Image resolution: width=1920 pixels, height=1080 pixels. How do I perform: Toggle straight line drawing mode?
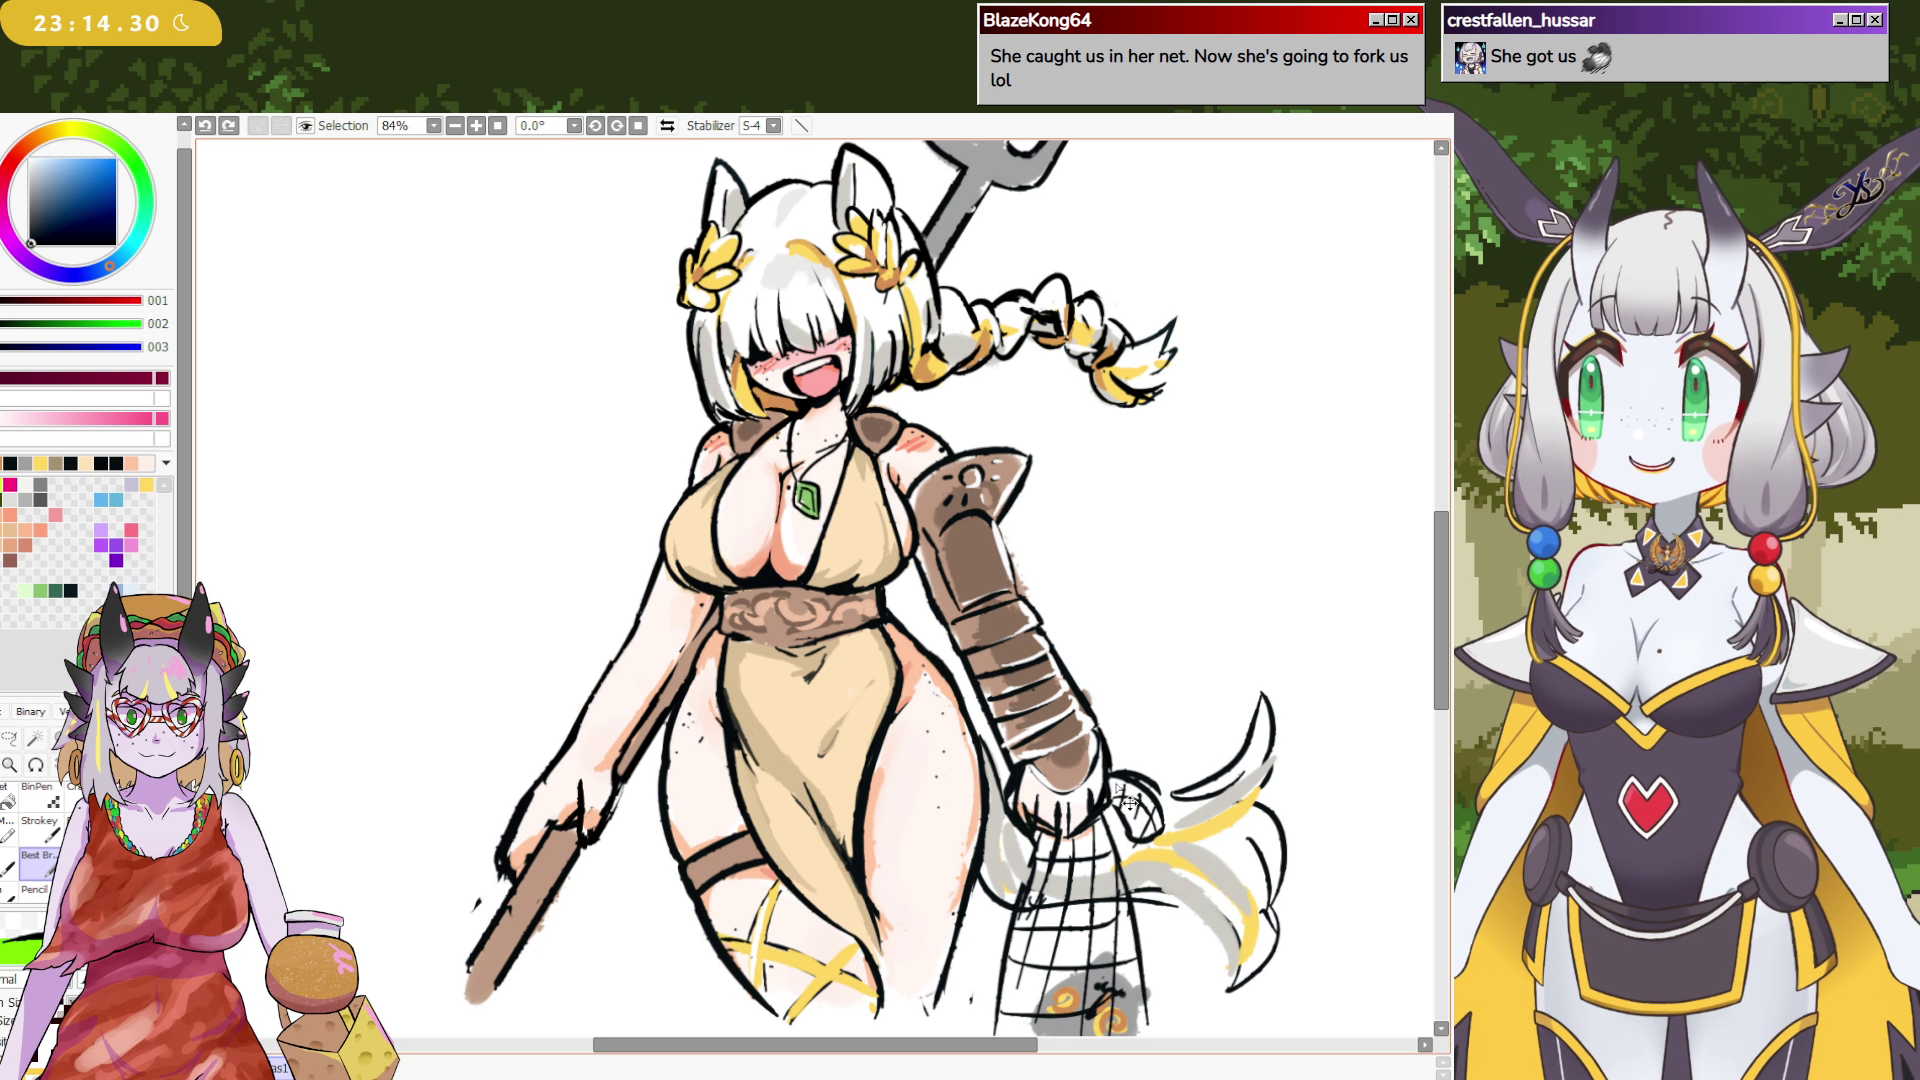click(x=801, y=126)
